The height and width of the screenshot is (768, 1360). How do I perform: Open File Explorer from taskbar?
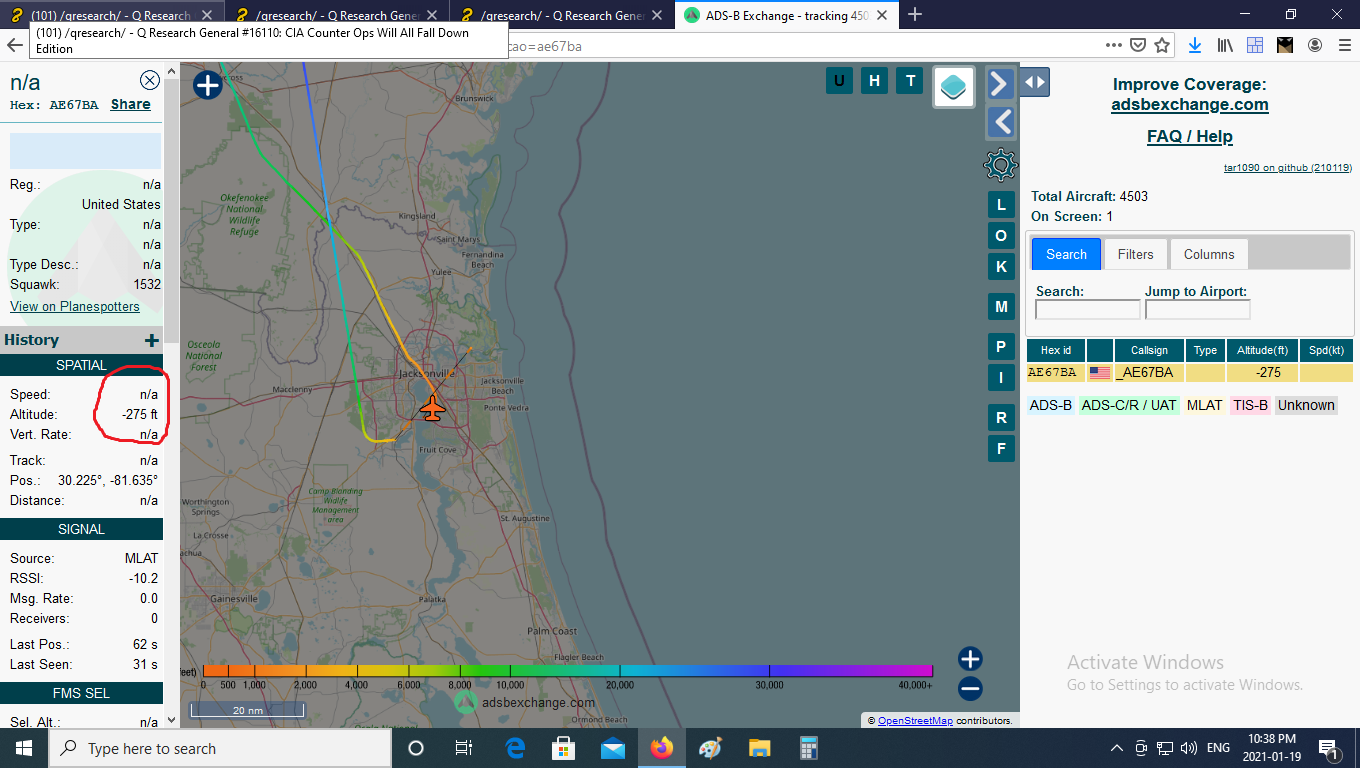[x=759, y=748]
